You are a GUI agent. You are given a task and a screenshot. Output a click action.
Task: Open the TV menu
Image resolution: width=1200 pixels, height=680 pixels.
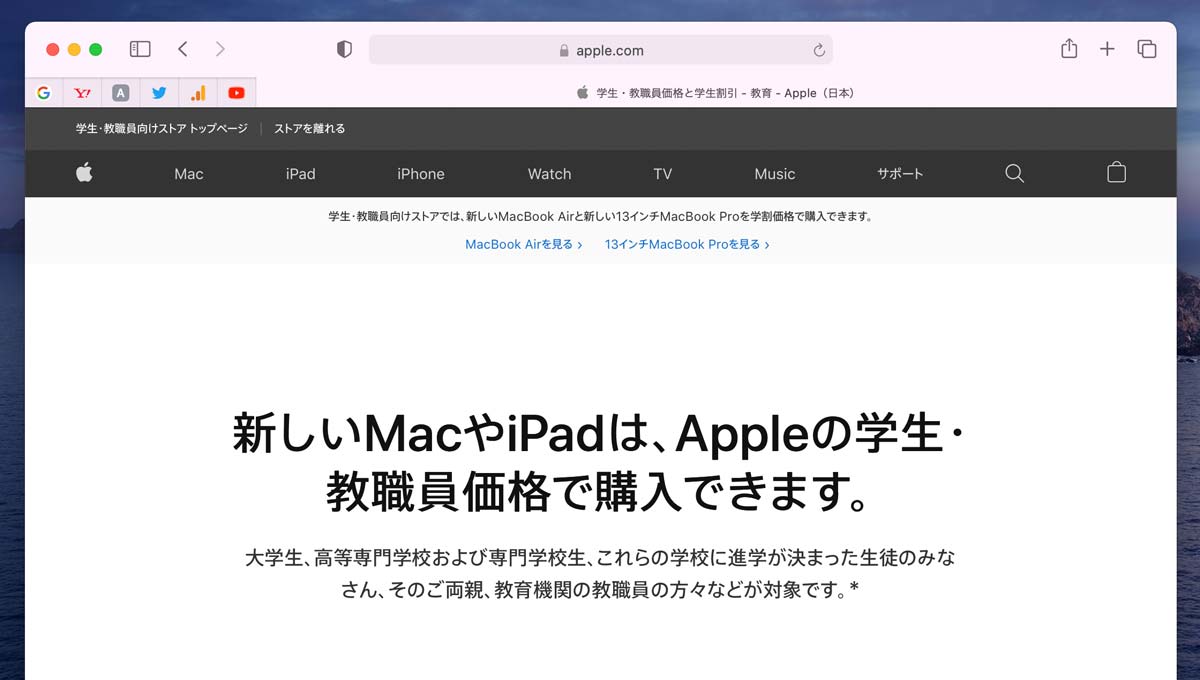[662, 174]
